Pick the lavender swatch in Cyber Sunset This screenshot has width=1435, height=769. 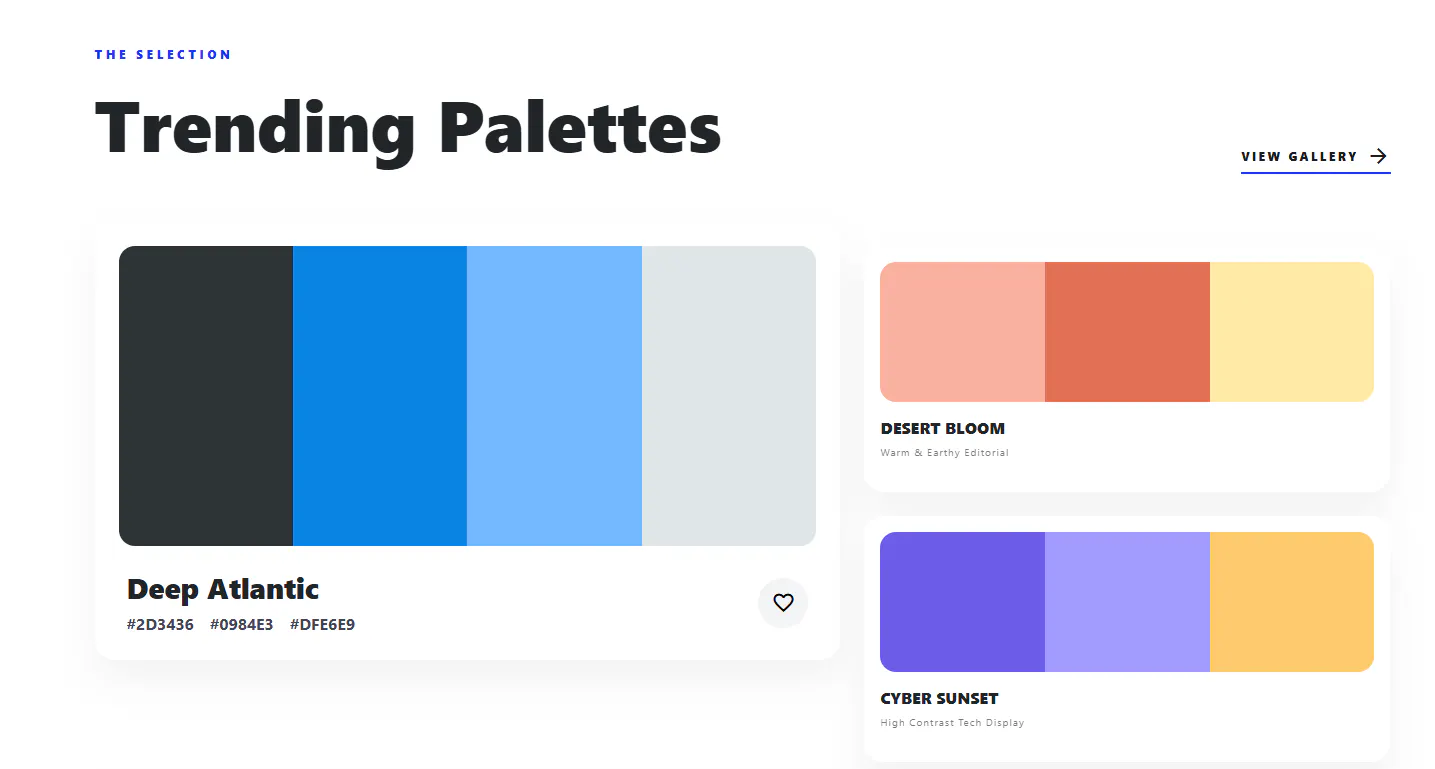1127,602
